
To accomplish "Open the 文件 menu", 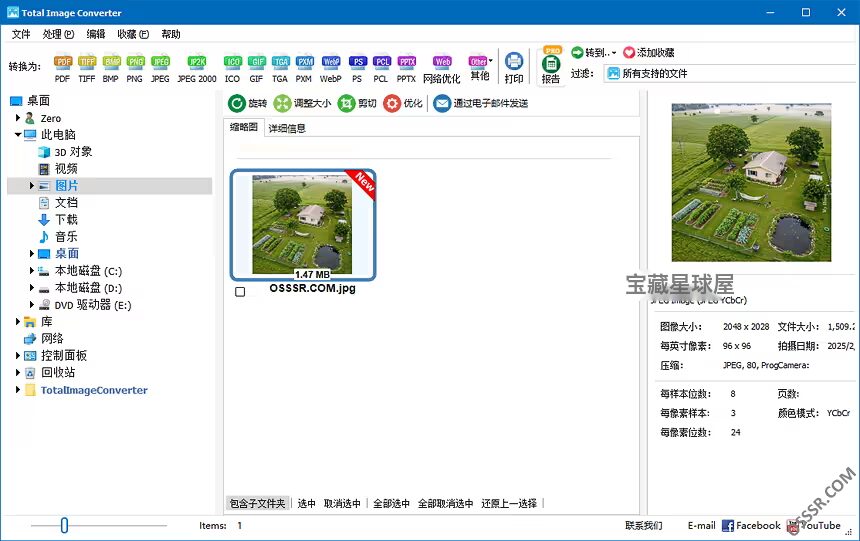I will 21,34.
